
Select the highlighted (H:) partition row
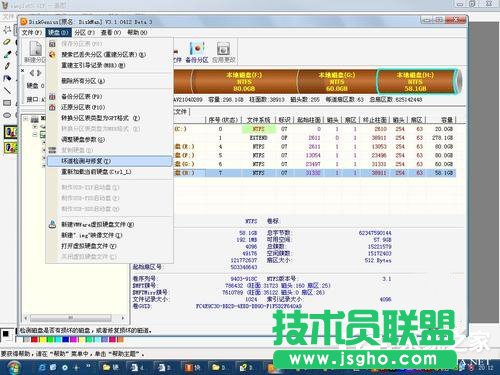tap(314, 173)
